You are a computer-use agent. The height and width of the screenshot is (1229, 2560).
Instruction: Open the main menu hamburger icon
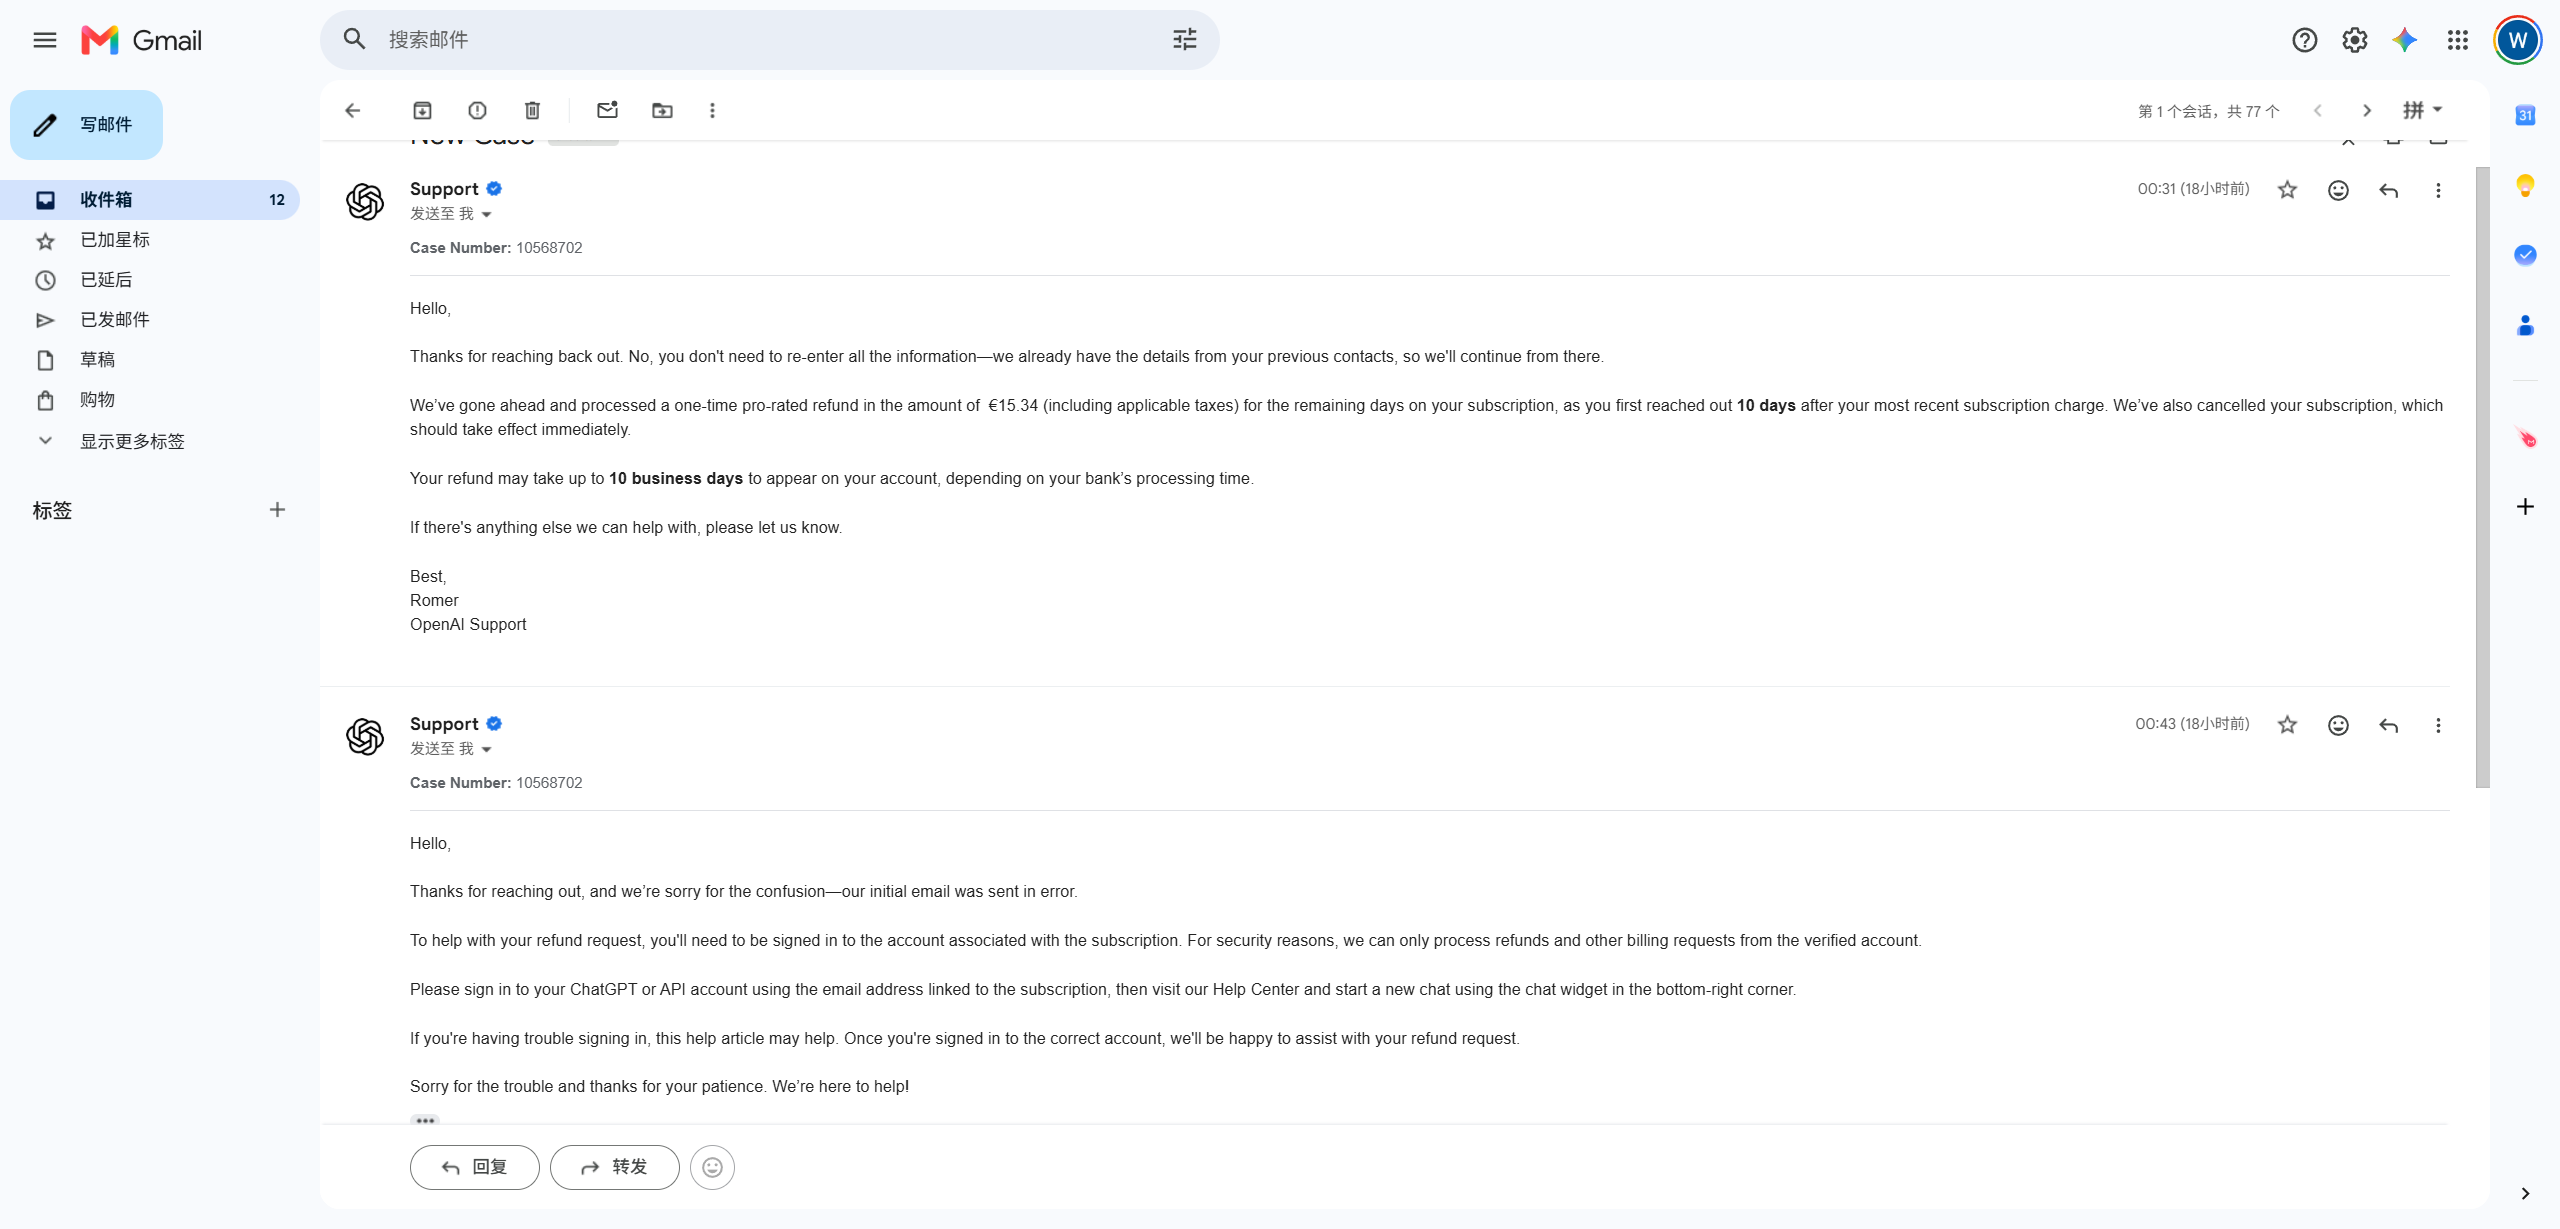click(45, 40)
